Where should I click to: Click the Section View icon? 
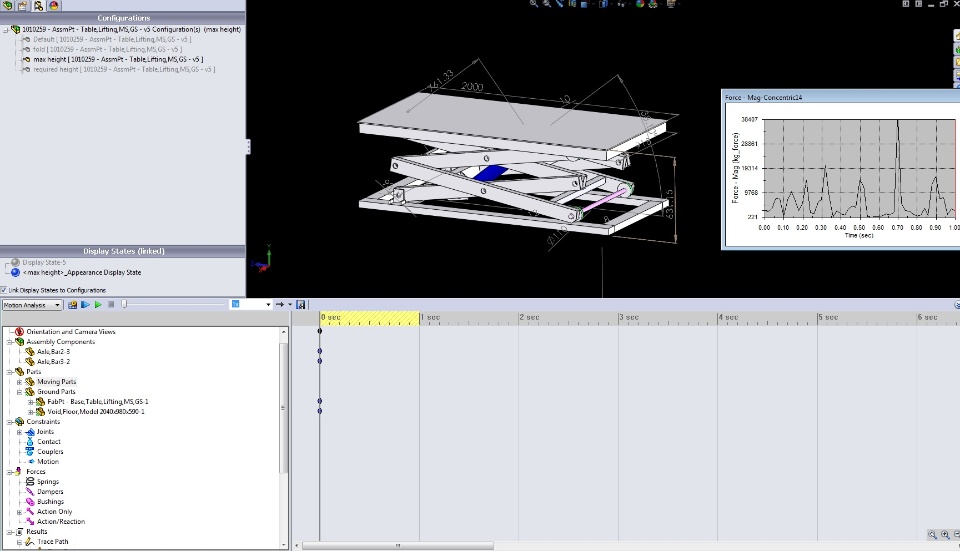coord(572,3)
